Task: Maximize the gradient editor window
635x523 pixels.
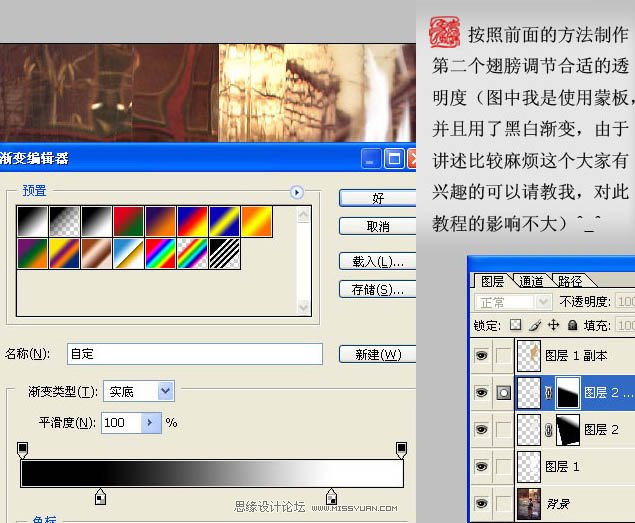Action: tap(394, 158)
